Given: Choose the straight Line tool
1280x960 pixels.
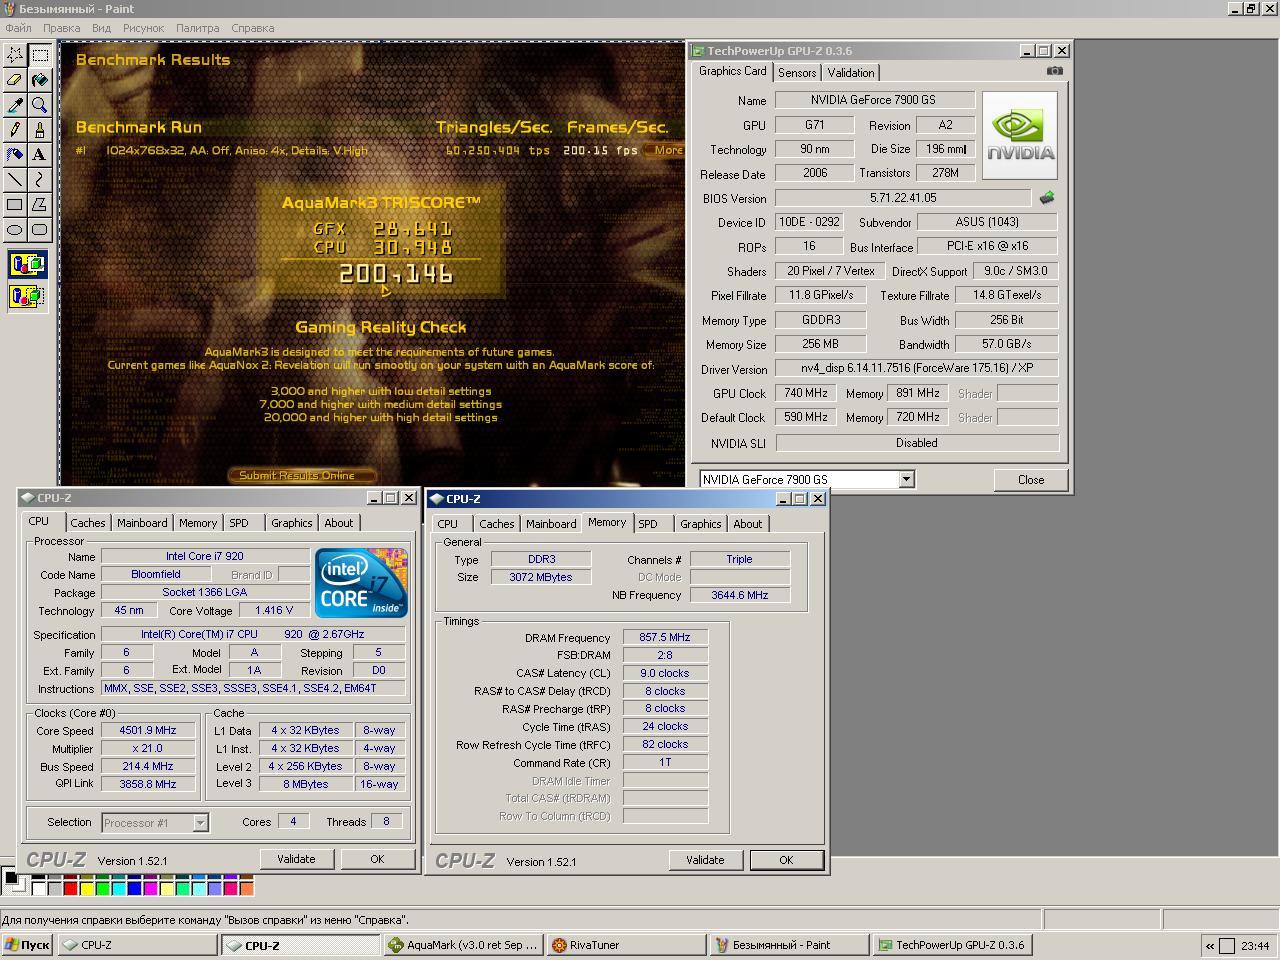Looking at the screenshot, I should 15,180.
